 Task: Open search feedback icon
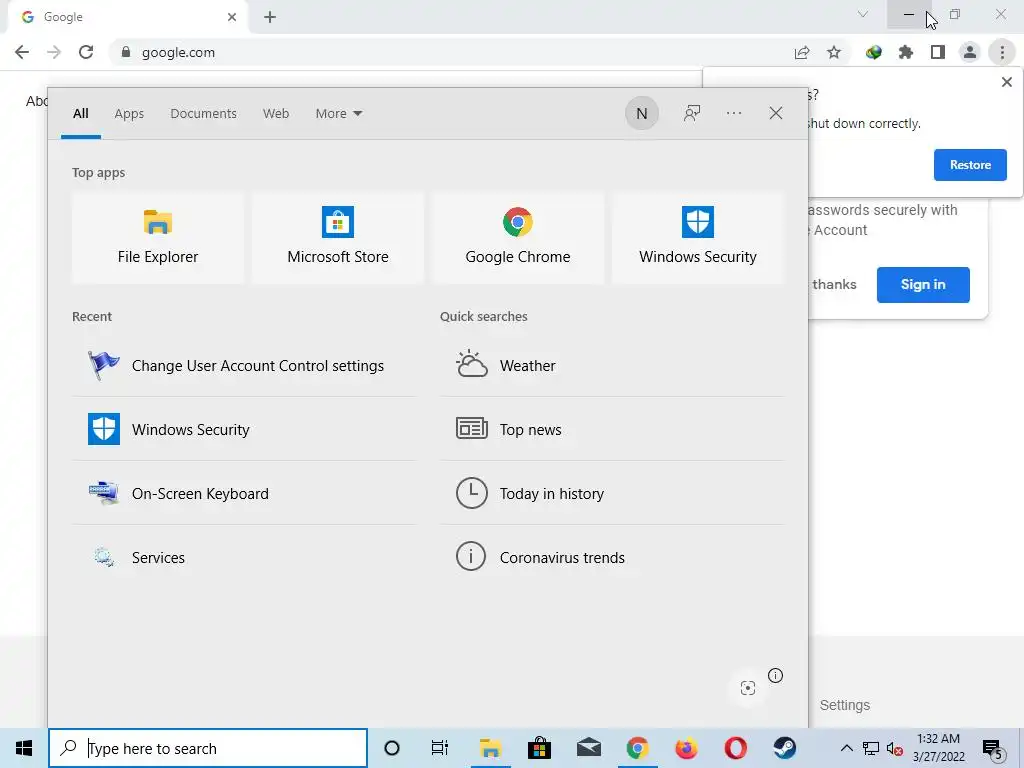[692, 114]
